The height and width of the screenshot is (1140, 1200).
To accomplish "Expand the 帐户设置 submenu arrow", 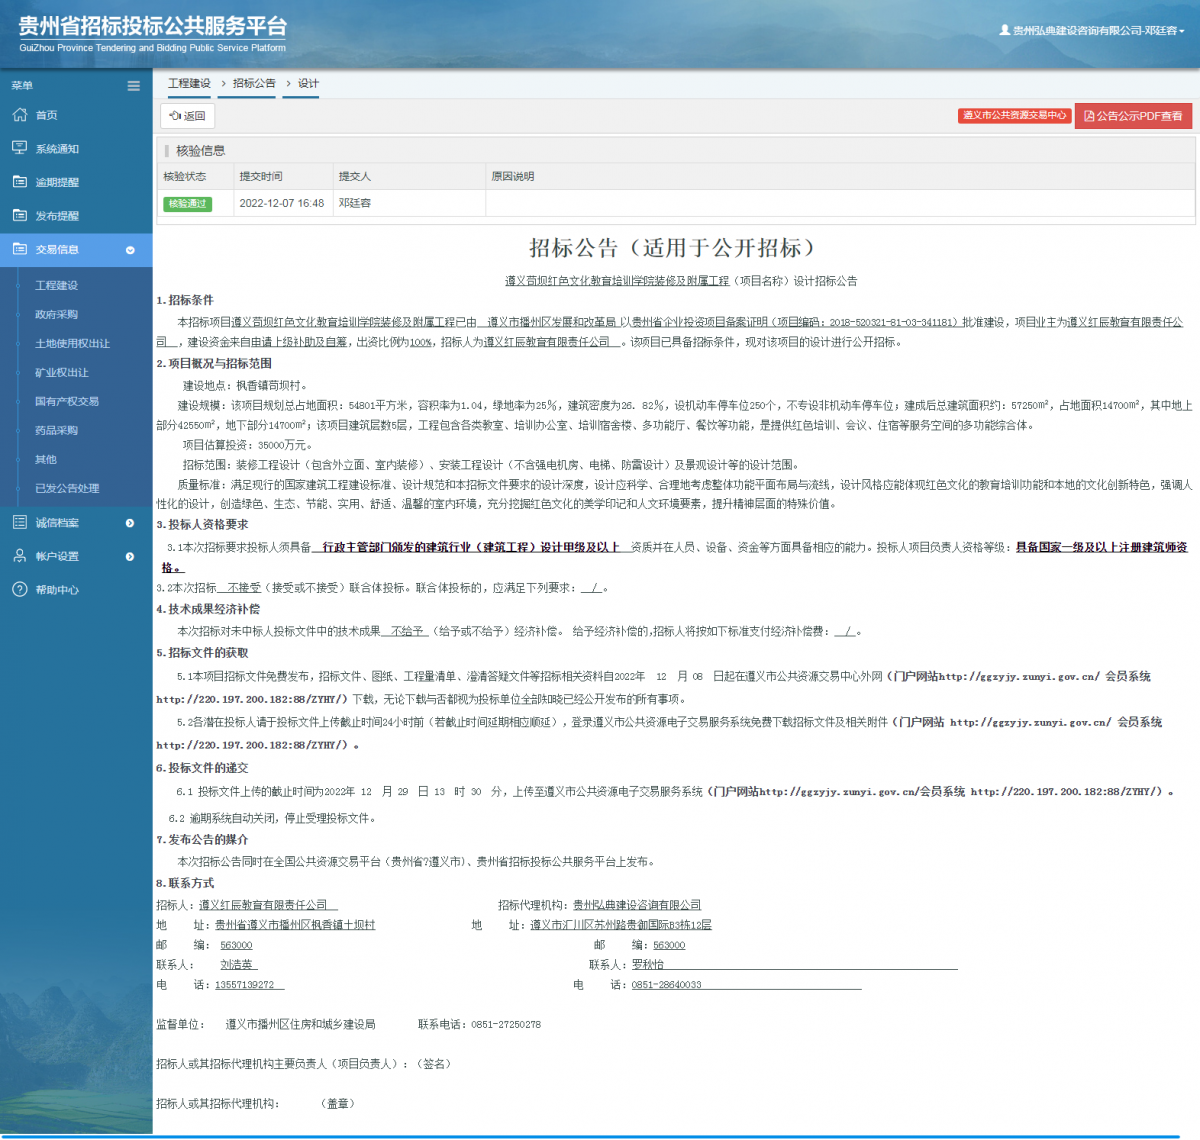I will pos(129,556).
